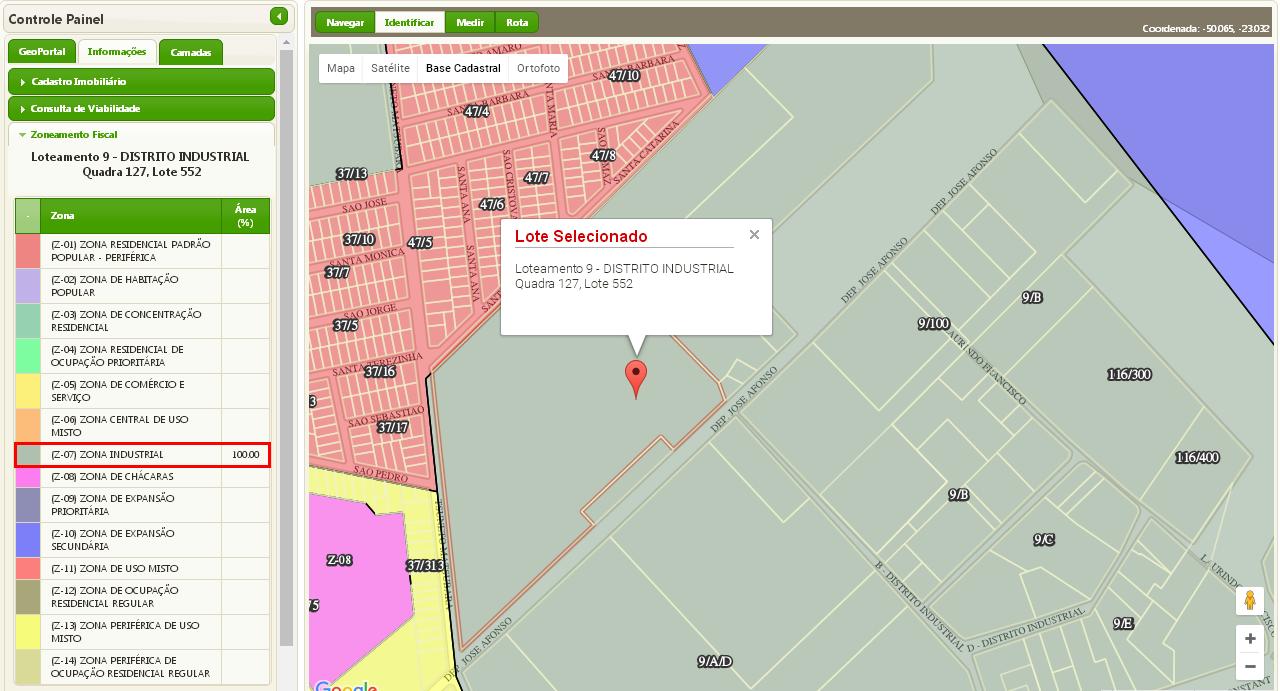Select the (Z-08) ZONA DE CHÁCARAS text
The height and width of the screenshot is (691, 1280).
112,477
